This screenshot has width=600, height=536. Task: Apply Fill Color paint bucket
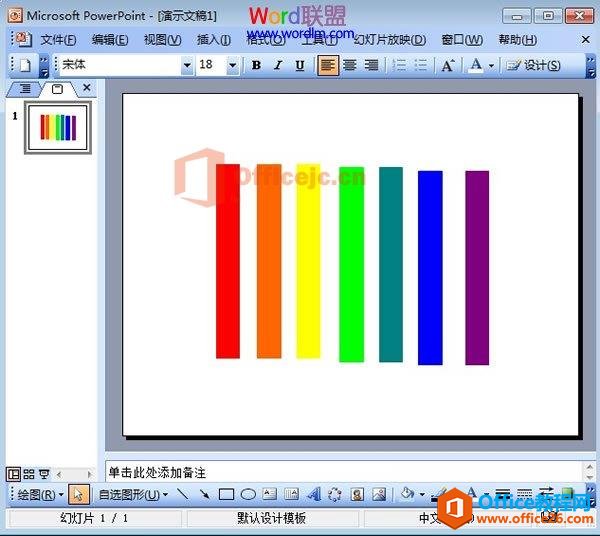[407, 494]
